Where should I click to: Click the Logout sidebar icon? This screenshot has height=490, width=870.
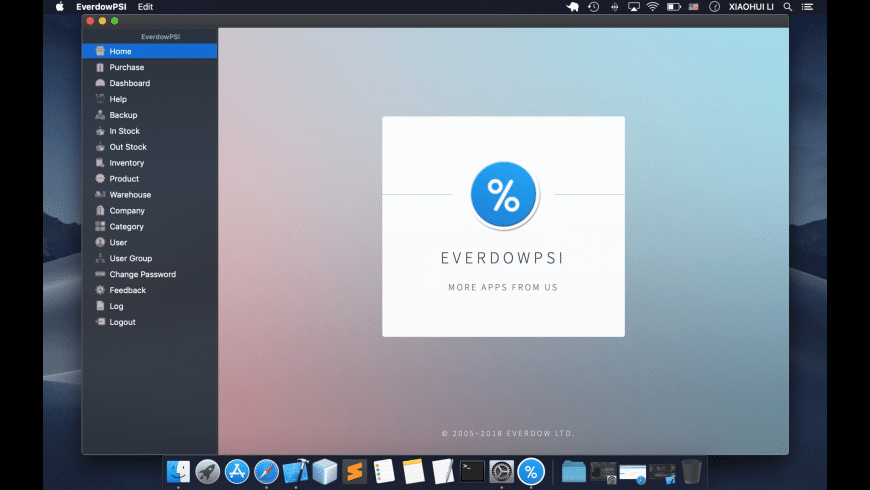100,322
